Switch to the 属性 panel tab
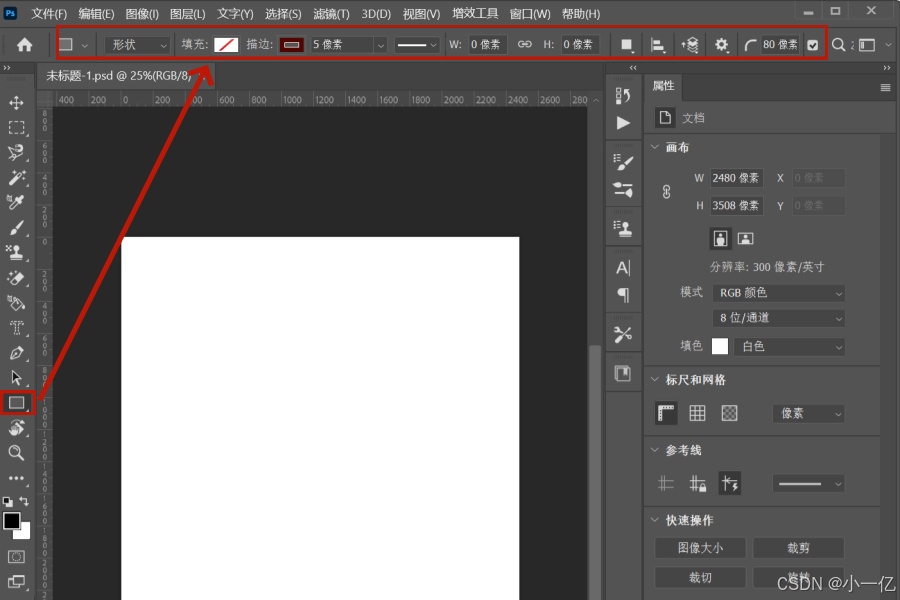 coord(664,86)
